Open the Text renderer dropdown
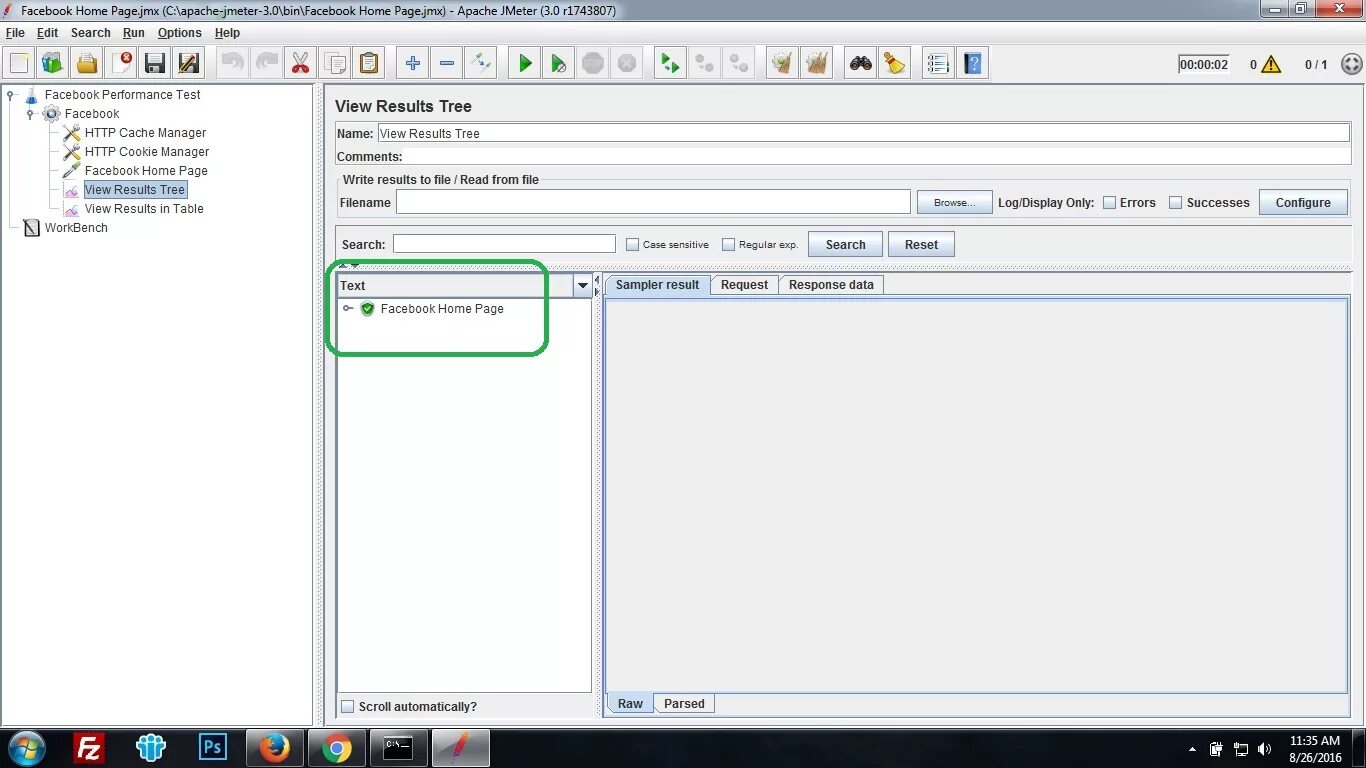The width and height of the screenshot is (1366, 768). pos(583,286)
